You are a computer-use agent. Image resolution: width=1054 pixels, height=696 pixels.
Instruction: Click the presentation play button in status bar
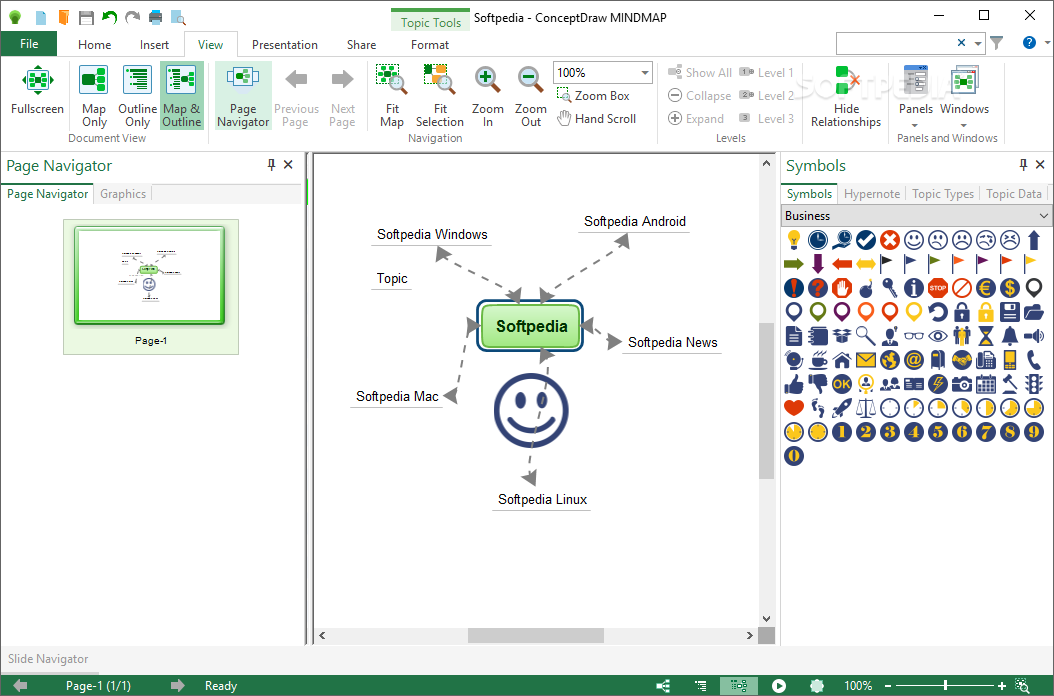tap(778, 685)
